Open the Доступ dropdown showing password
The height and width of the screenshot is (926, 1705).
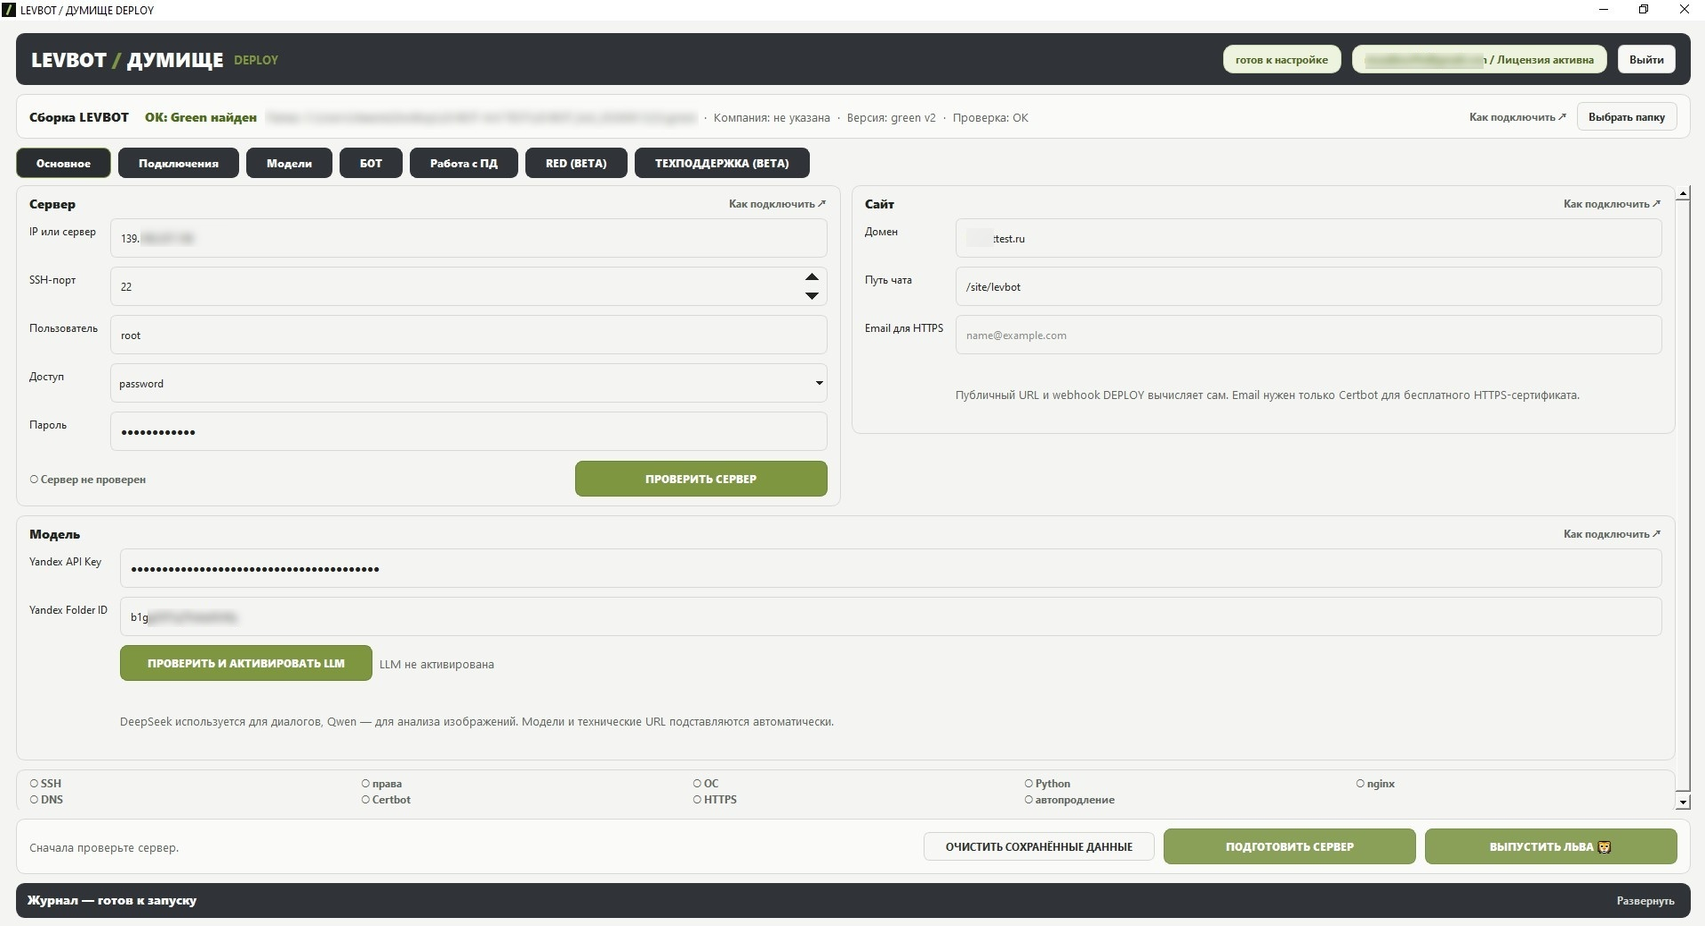coord(468,383)
